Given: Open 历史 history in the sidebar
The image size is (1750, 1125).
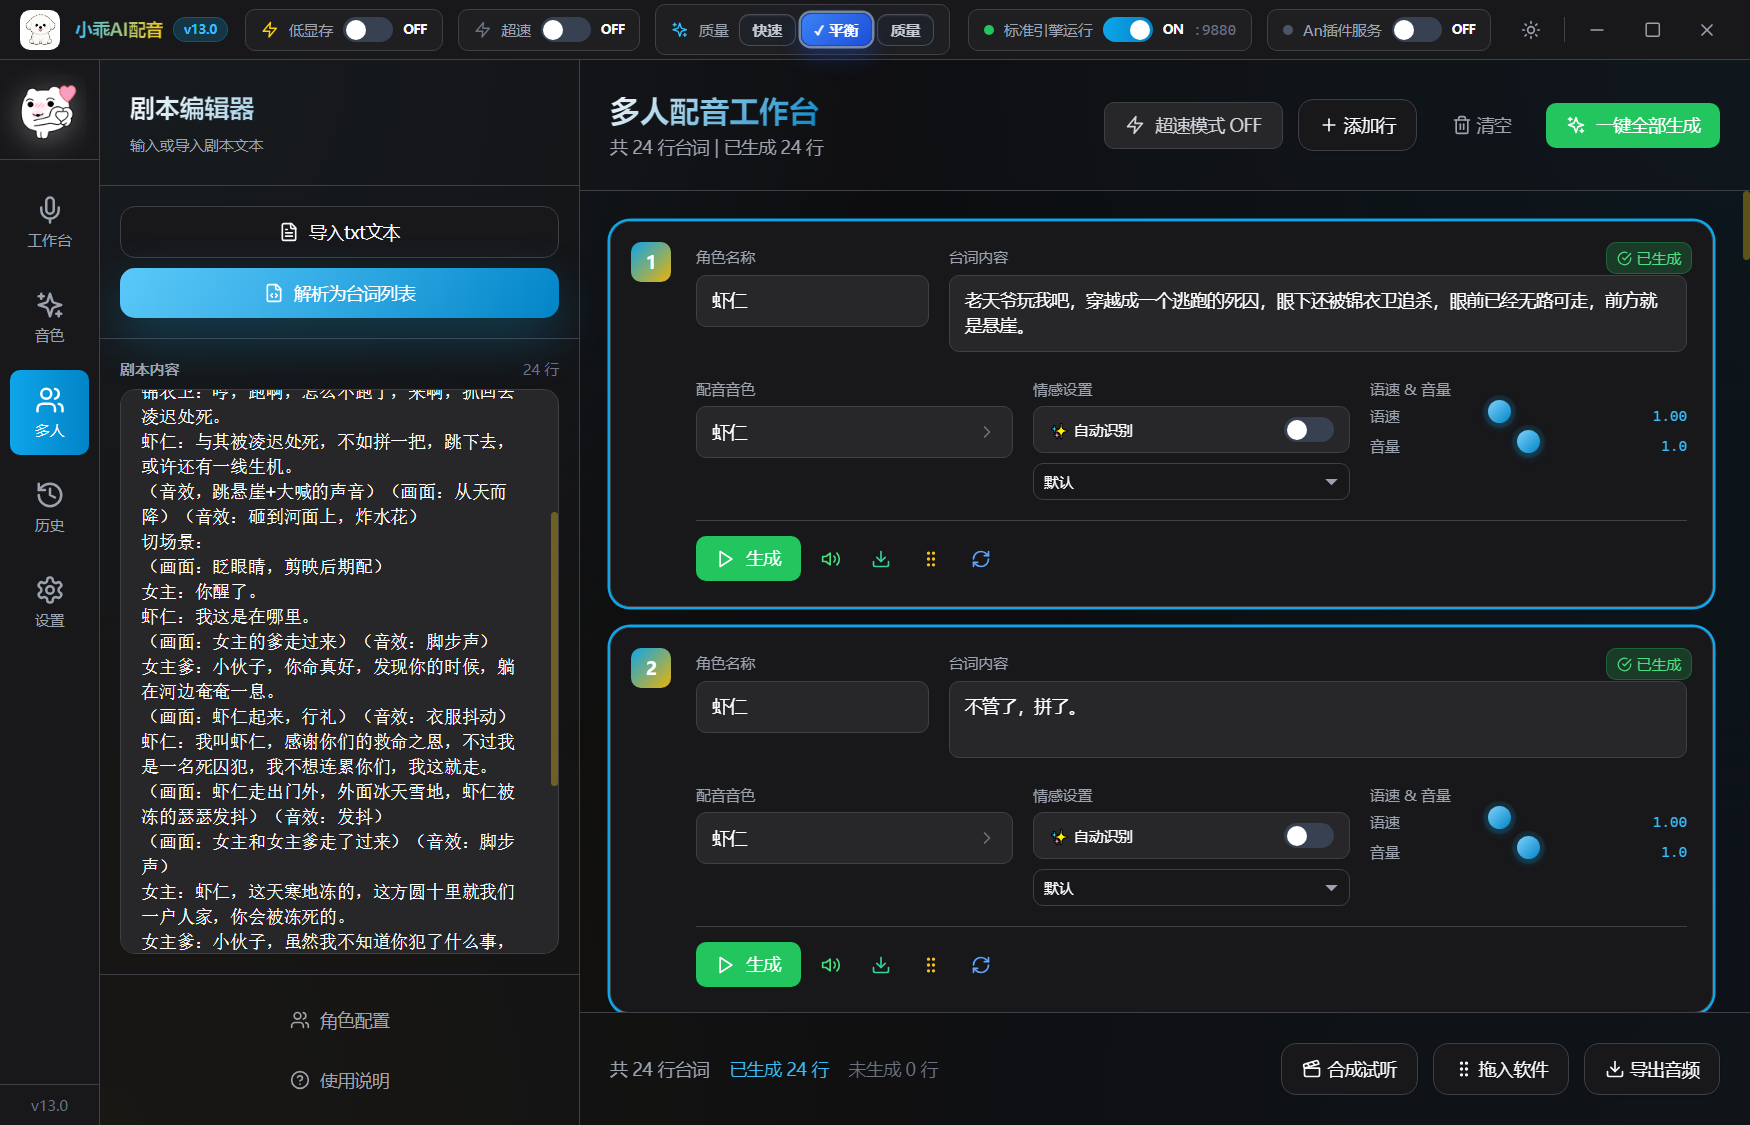Looking at the screenshot, I should (x=49, y=507).
